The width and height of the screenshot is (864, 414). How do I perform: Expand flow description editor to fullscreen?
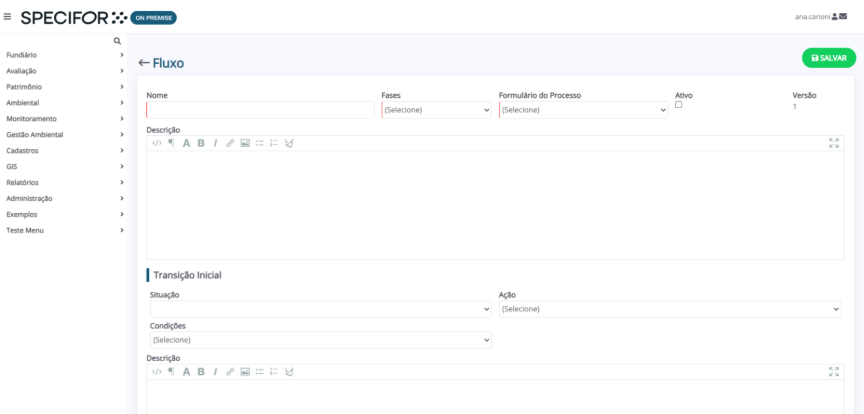(x=834, y=143)
